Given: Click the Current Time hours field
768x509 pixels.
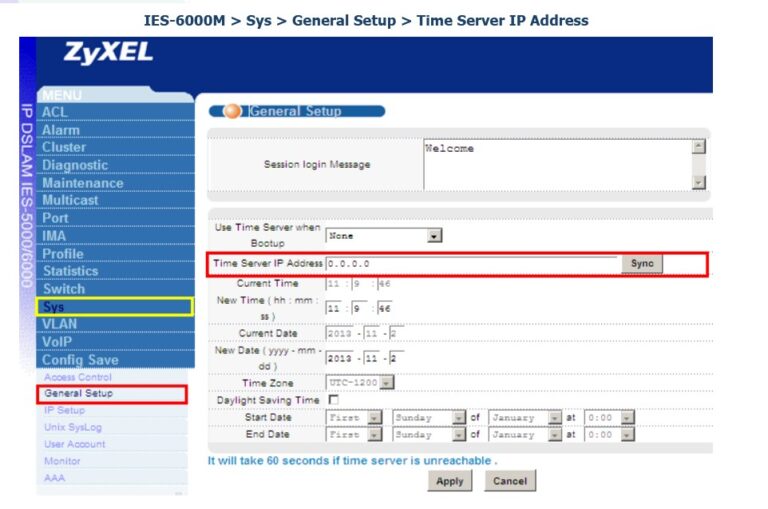Looking at the screenshot, I should 336,284.
